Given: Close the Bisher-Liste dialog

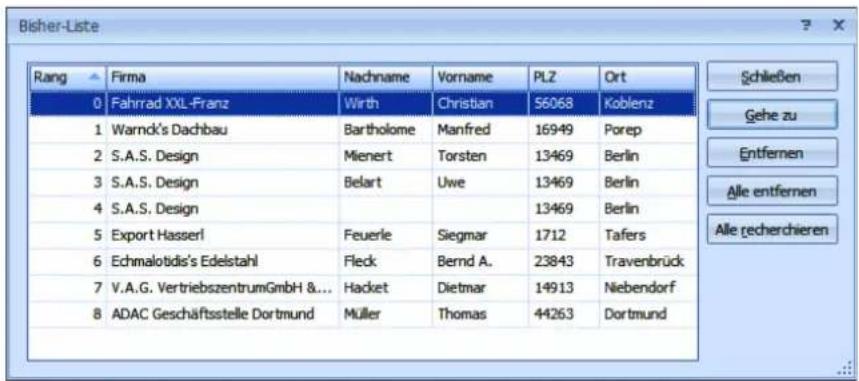Looking at the screenshot, I should tap(838, 25).
